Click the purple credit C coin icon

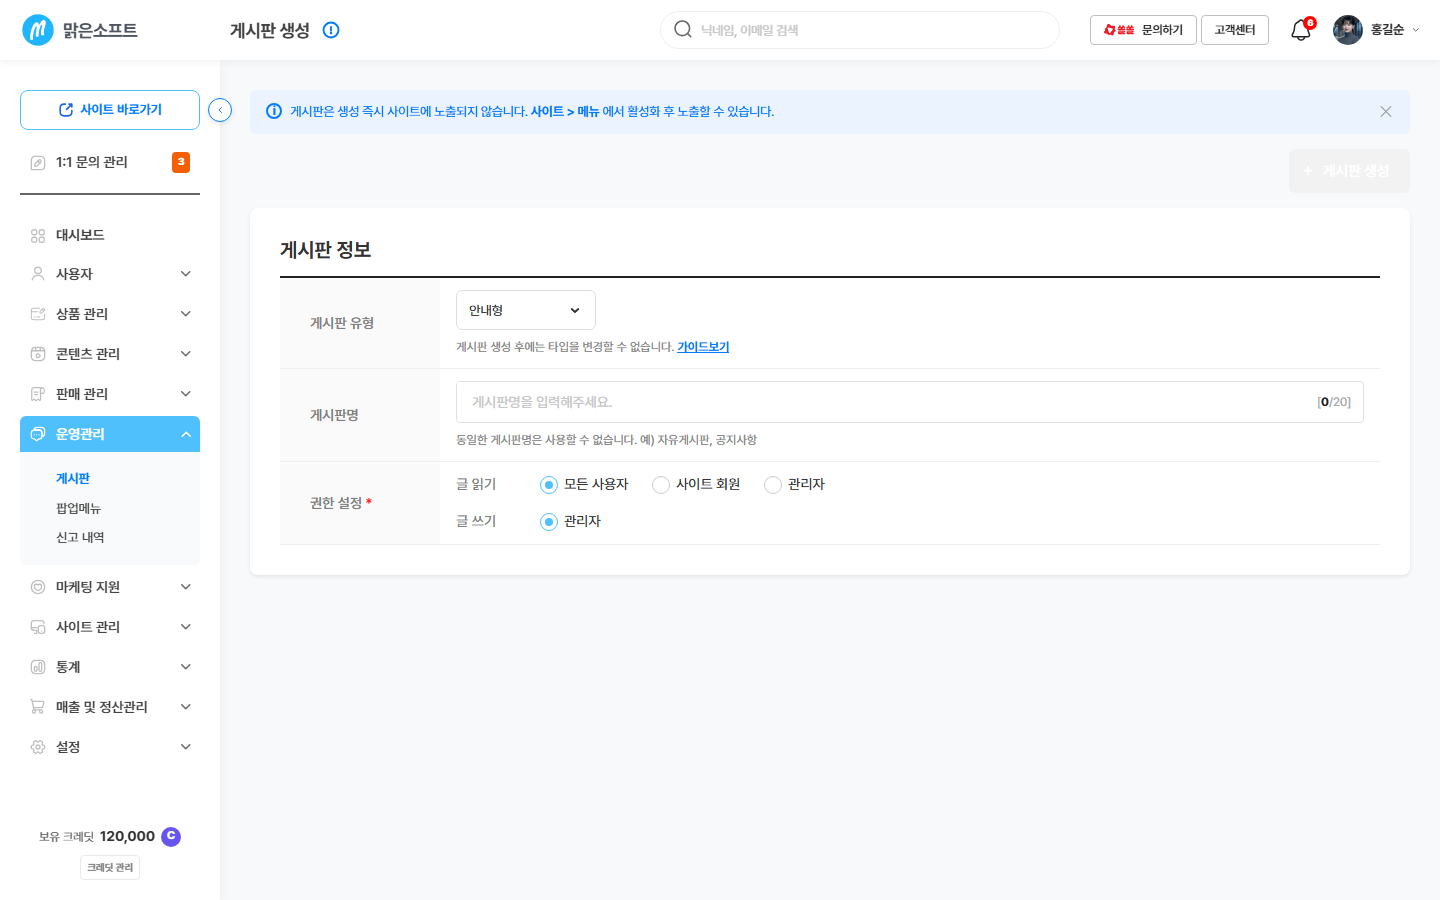coord(171,836)
